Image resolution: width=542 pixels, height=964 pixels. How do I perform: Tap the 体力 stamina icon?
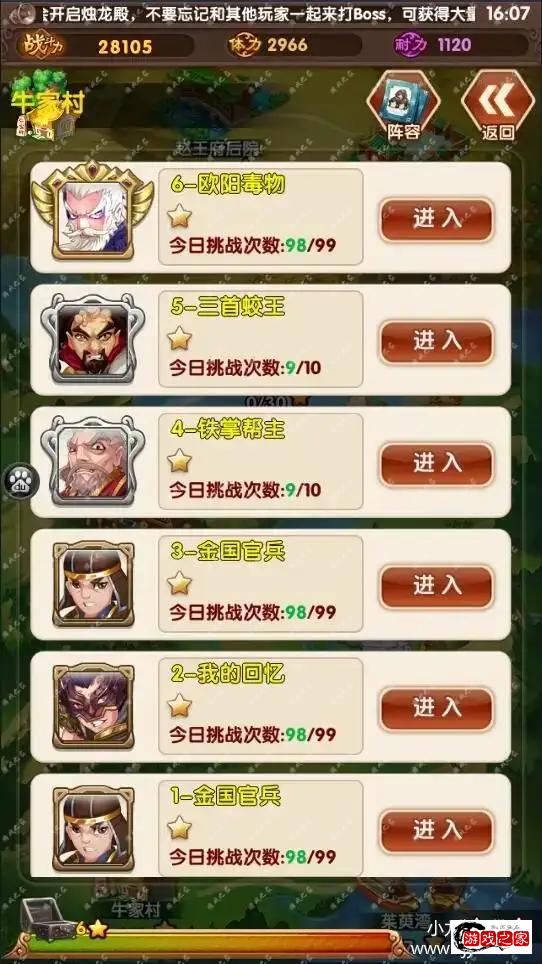[x=246, y=45]
